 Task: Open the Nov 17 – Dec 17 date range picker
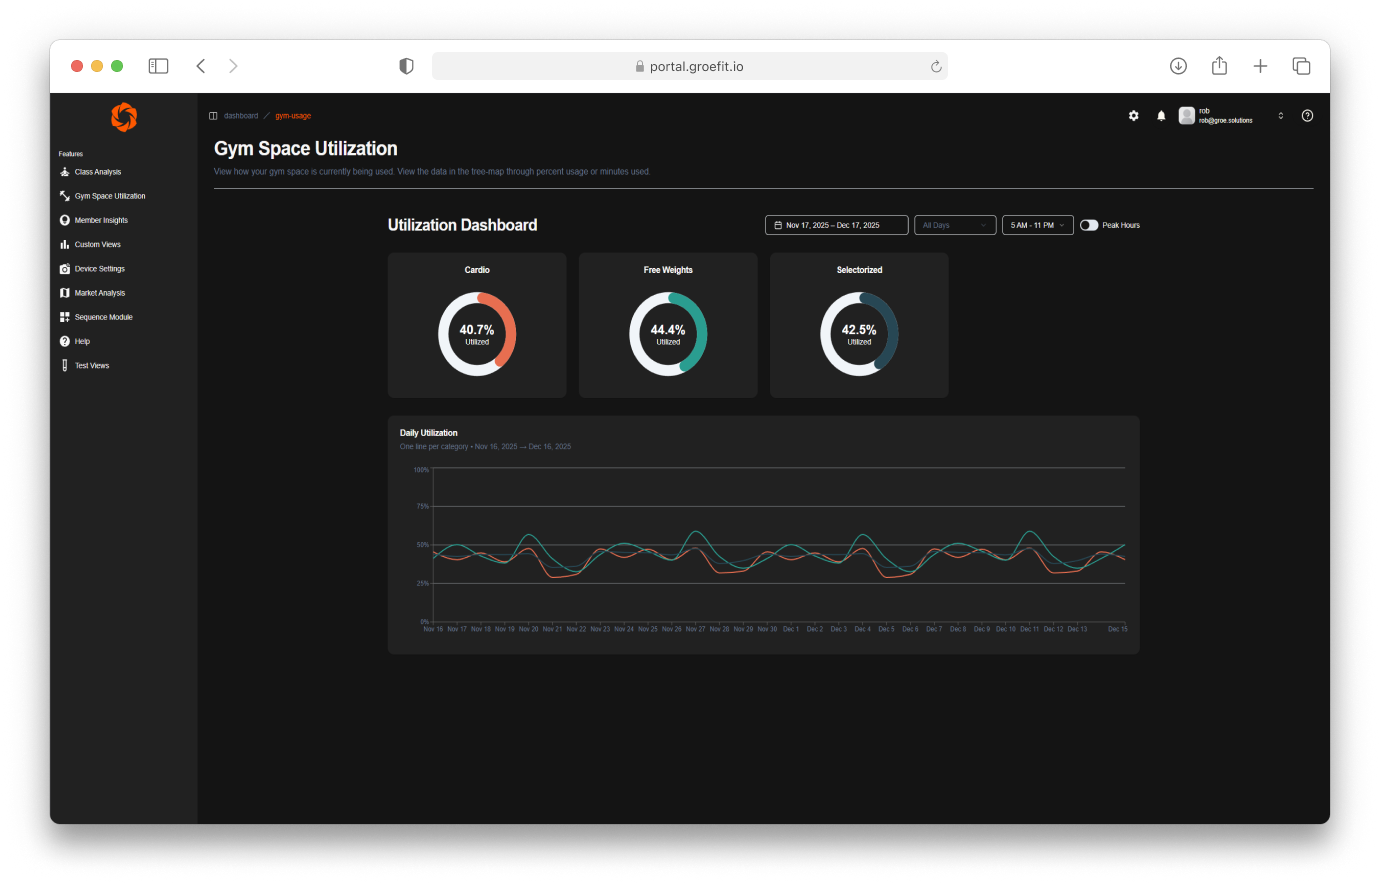coord(836,225)
